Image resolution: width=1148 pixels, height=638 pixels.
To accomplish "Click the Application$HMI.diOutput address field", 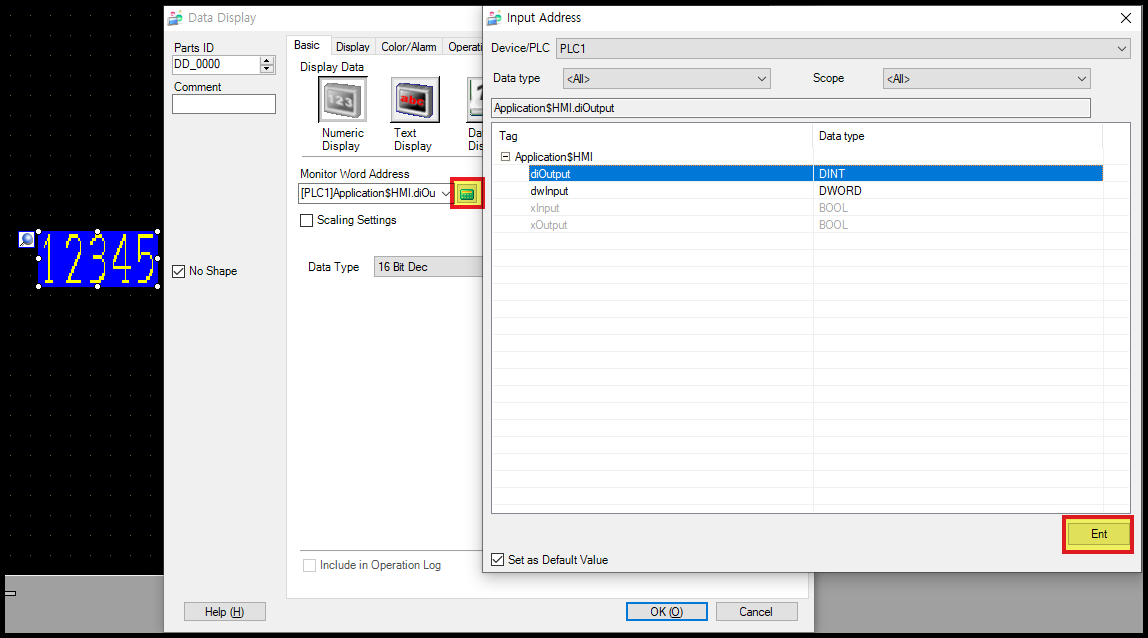I will coord(791,108).
